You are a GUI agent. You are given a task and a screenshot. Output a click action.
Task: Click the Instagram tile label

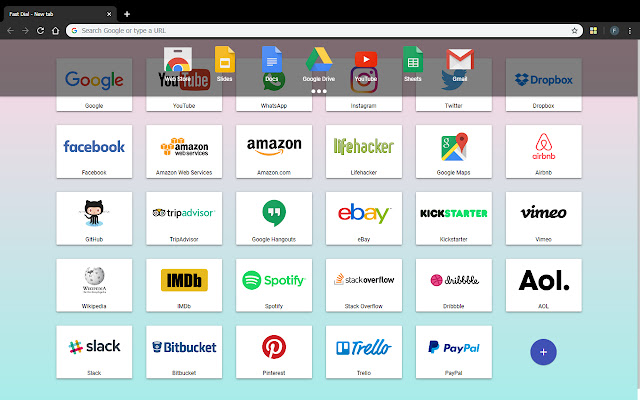pos(364,106)
